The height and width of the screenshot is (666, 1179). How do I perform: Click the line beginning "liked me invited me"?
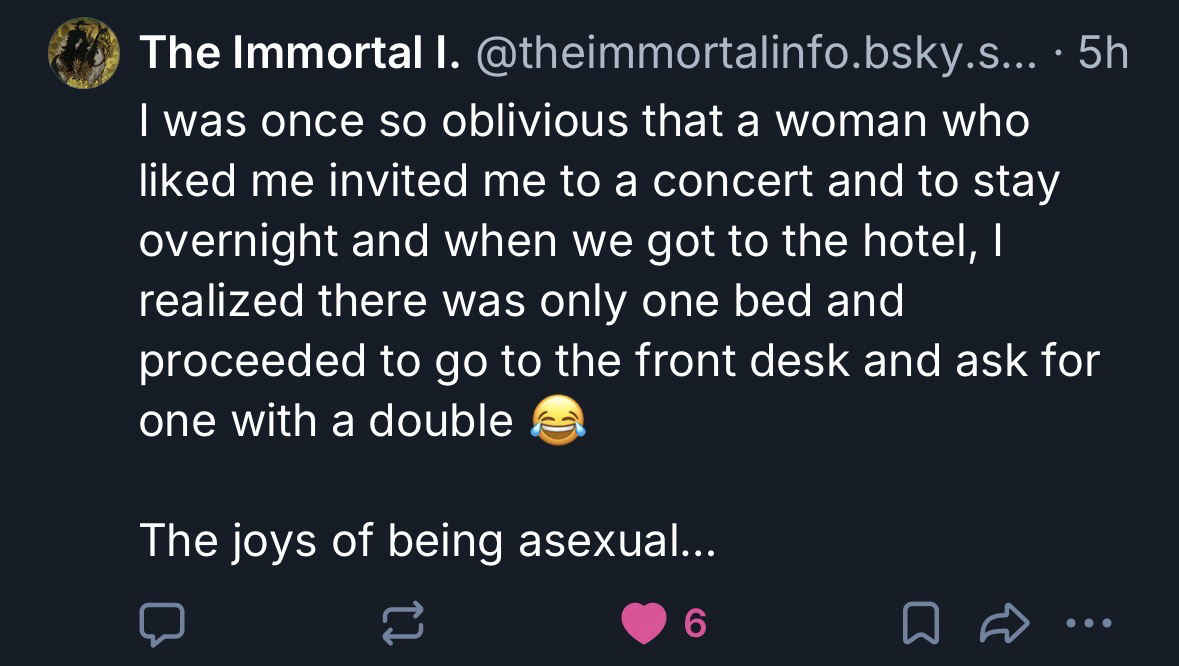[598, 181]
